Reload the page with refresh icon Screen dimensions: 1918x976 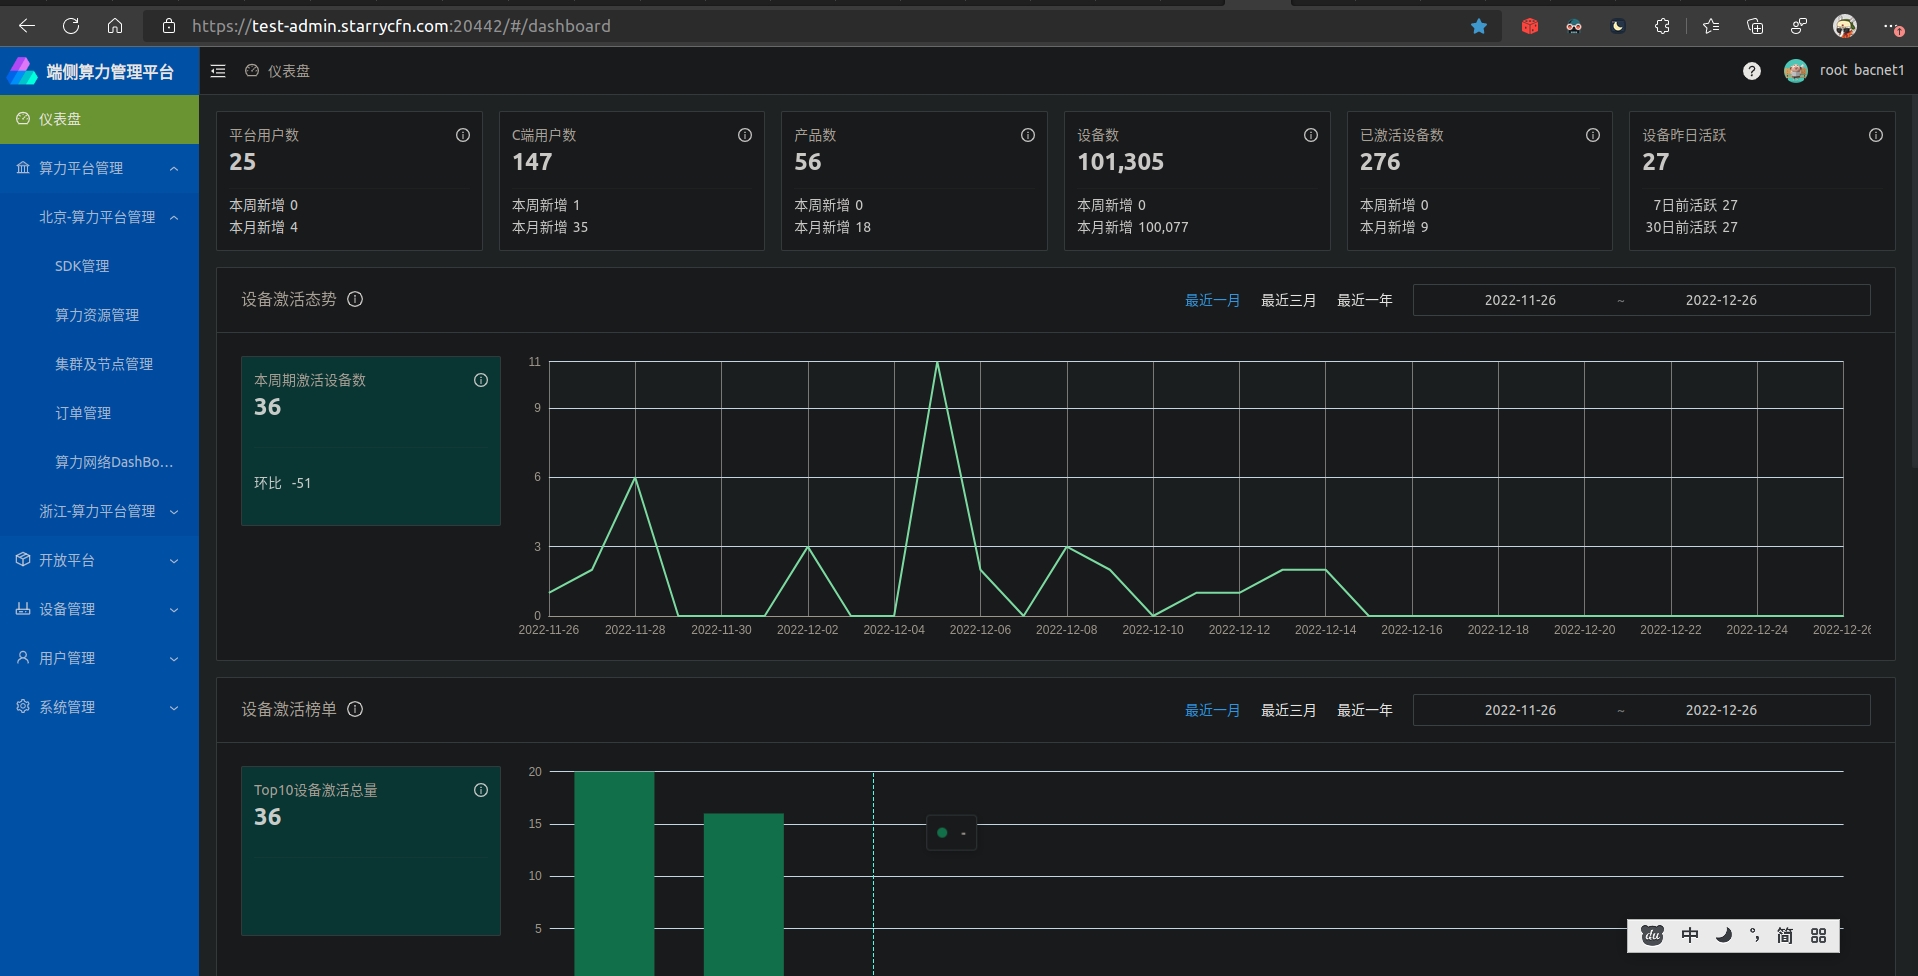(71, 26)
